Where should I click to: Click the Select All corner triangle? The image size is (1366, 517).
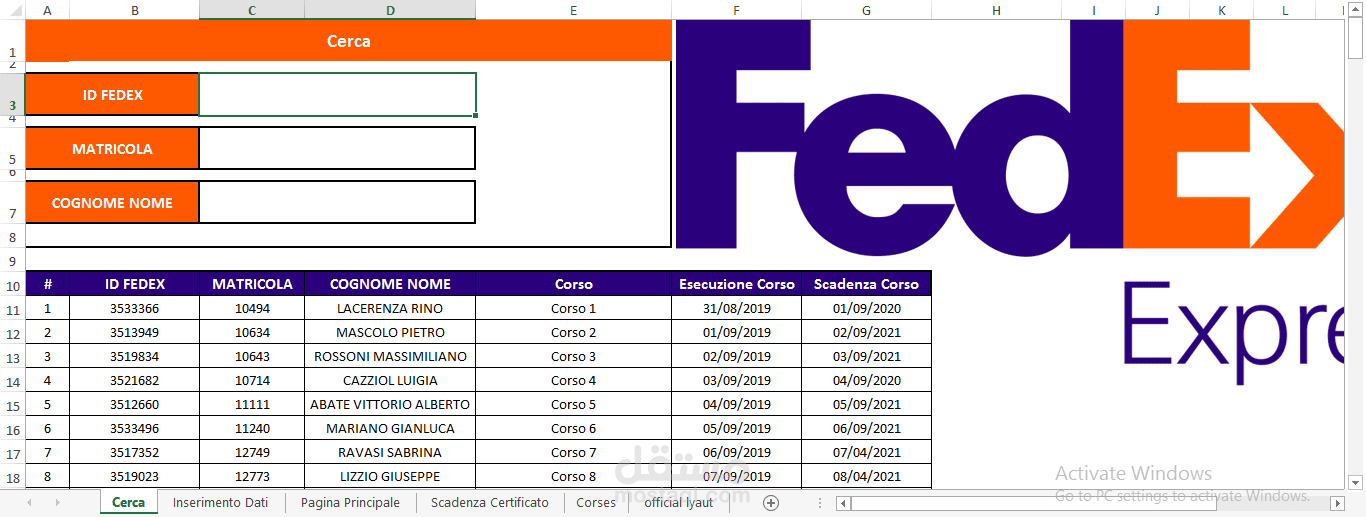pos(12,10)
